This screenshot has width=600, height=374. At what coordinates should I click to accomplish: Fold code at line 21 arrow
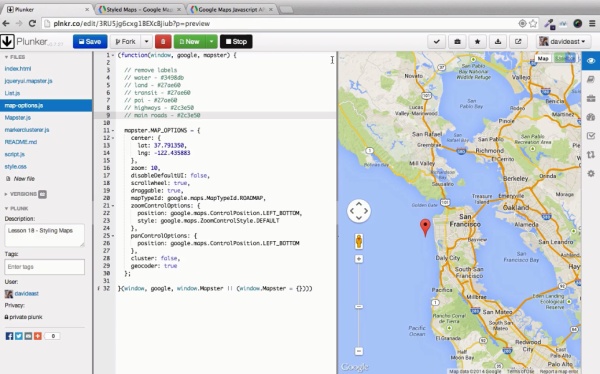pyautogui.click(x=112, y=206)
